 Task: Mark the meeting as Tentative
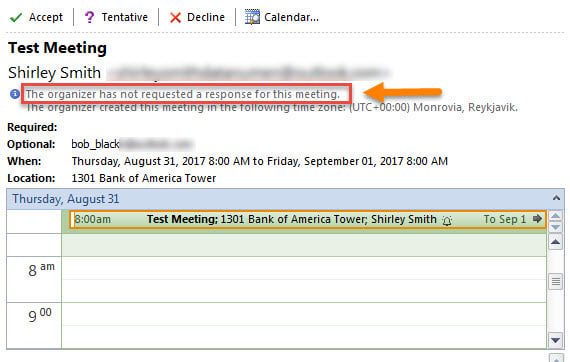coord(116,17)
